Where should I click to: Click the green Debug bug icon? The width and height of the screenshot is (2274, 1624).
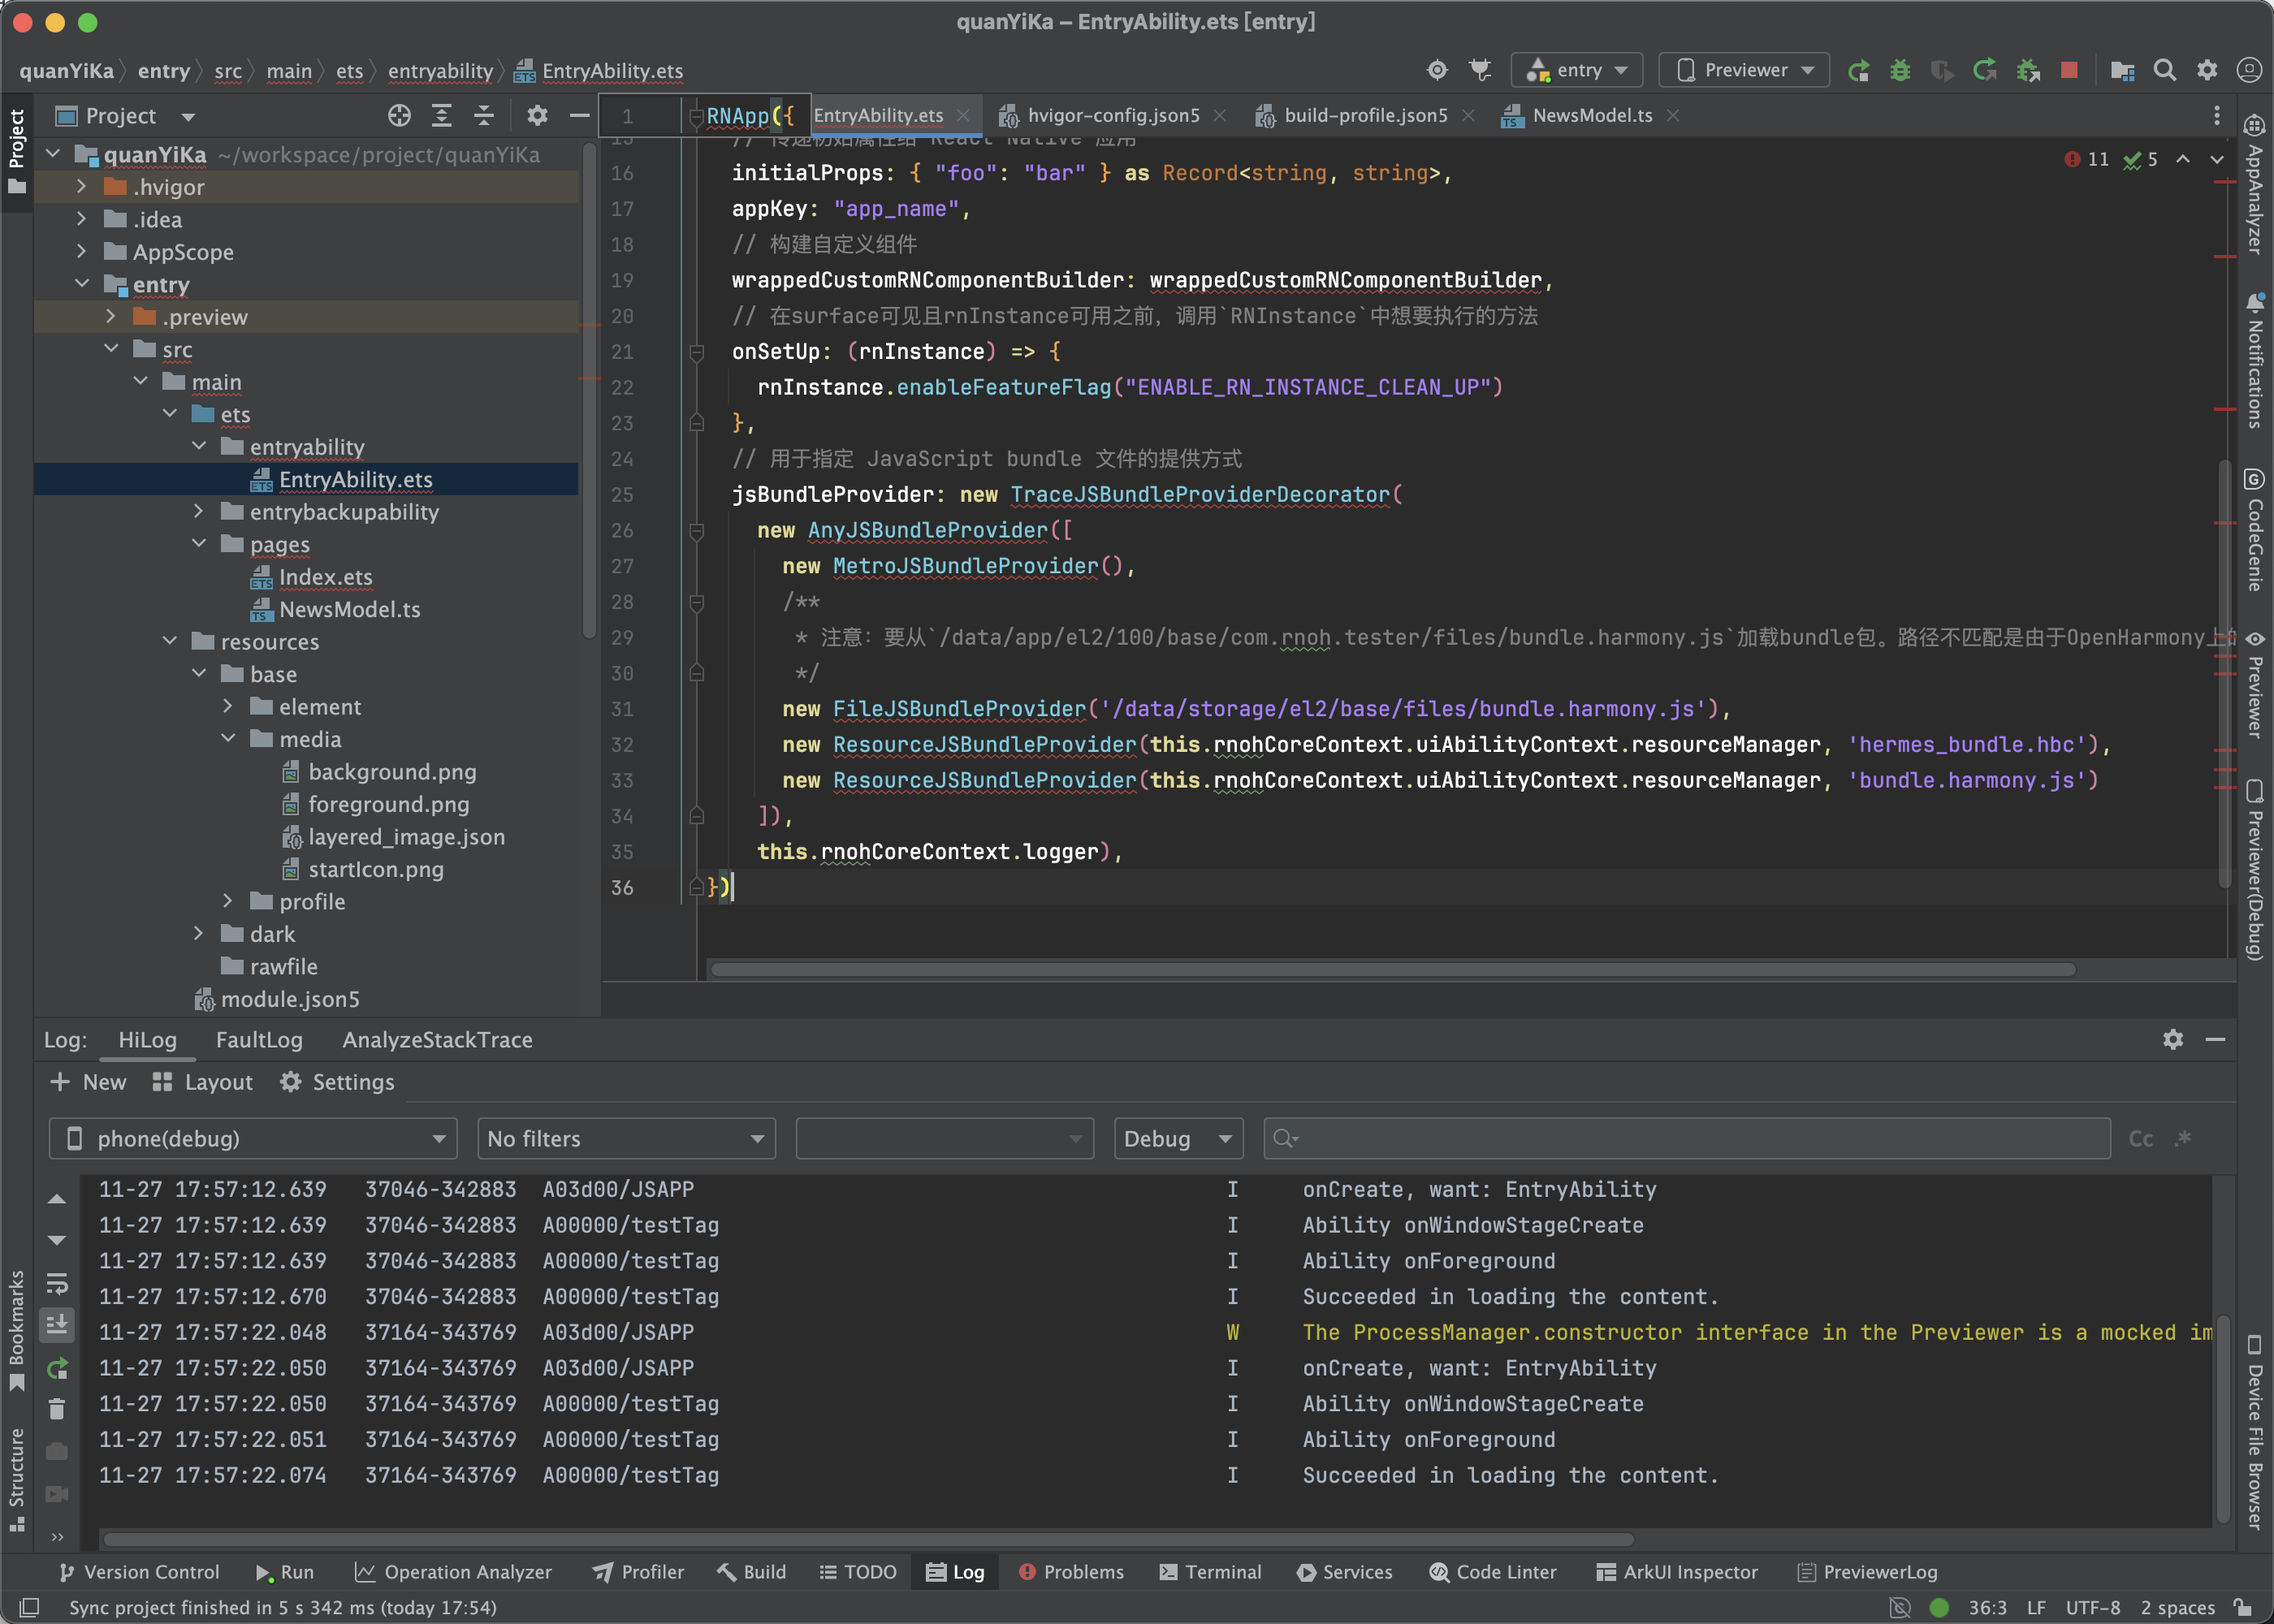point(1900,70)
